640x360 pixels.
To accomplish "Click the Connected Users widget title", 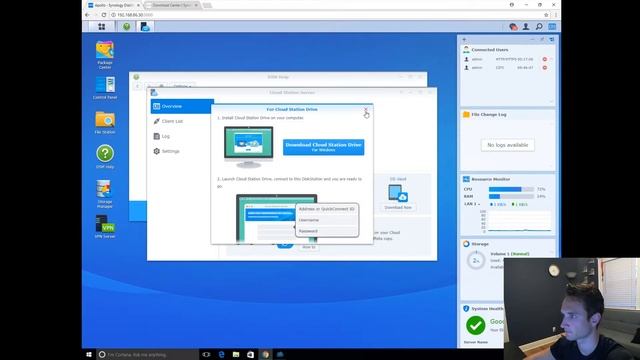I will point(490,50).
